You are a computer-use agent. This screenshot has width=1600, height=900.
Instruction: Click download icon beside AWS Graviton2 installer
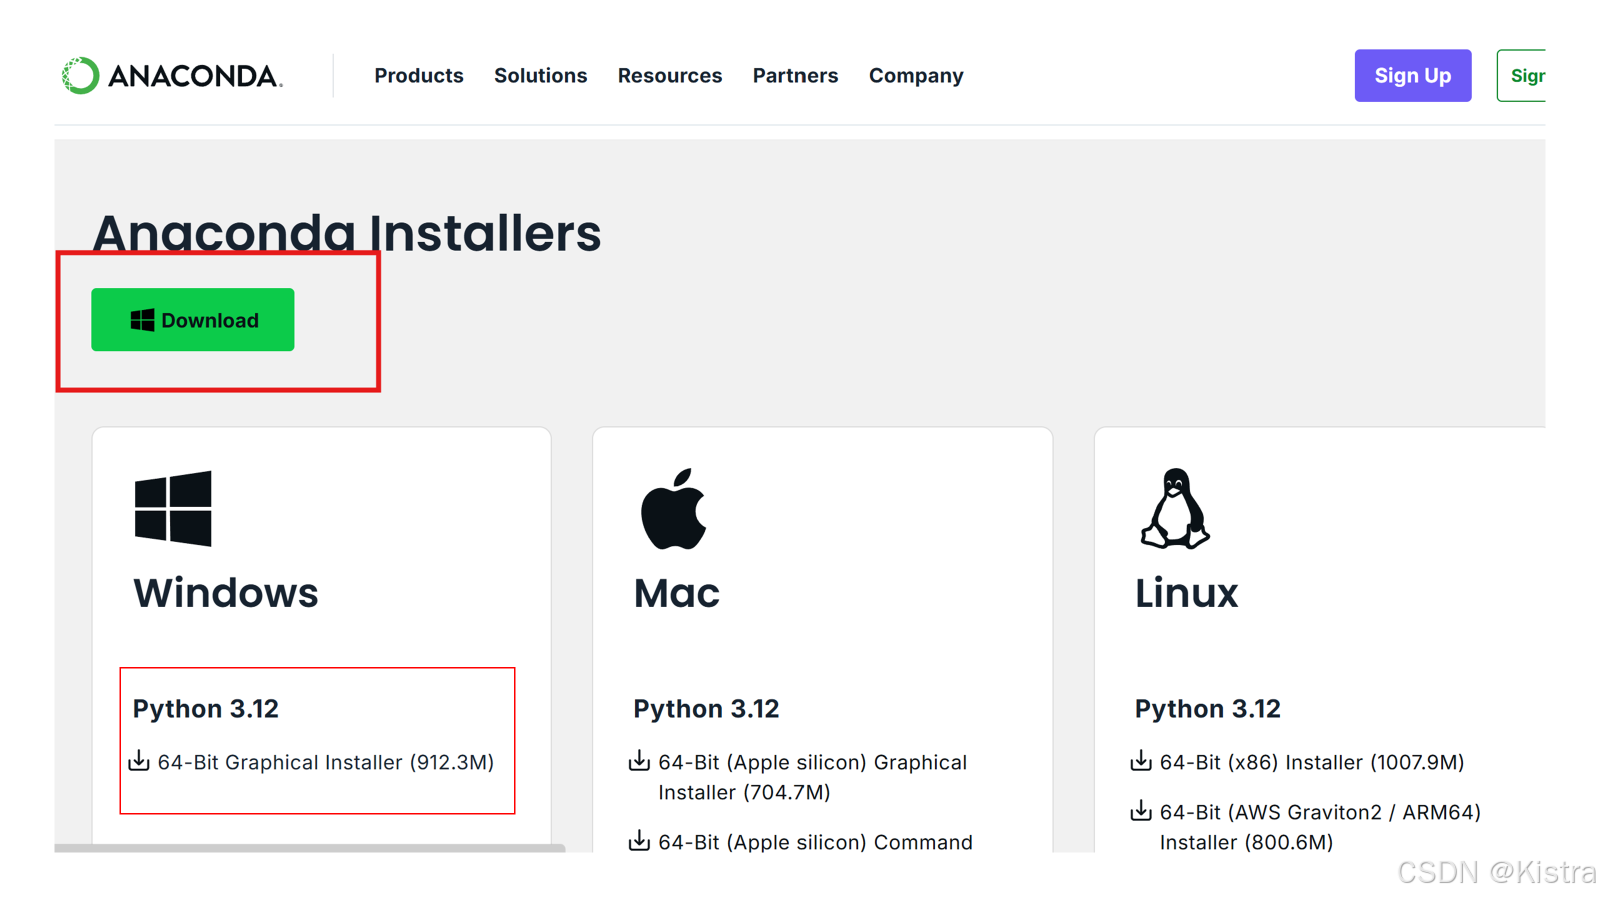1141,811
